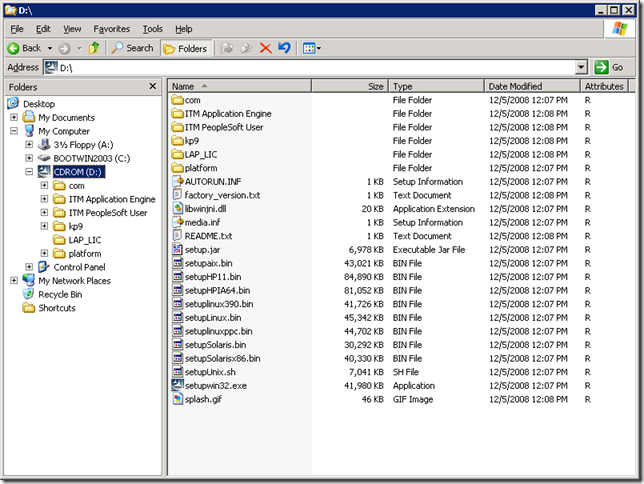Select Recycle Bin in the folder tree
Image resolution: width=644 pixels, height=484 pixels.
60,295
